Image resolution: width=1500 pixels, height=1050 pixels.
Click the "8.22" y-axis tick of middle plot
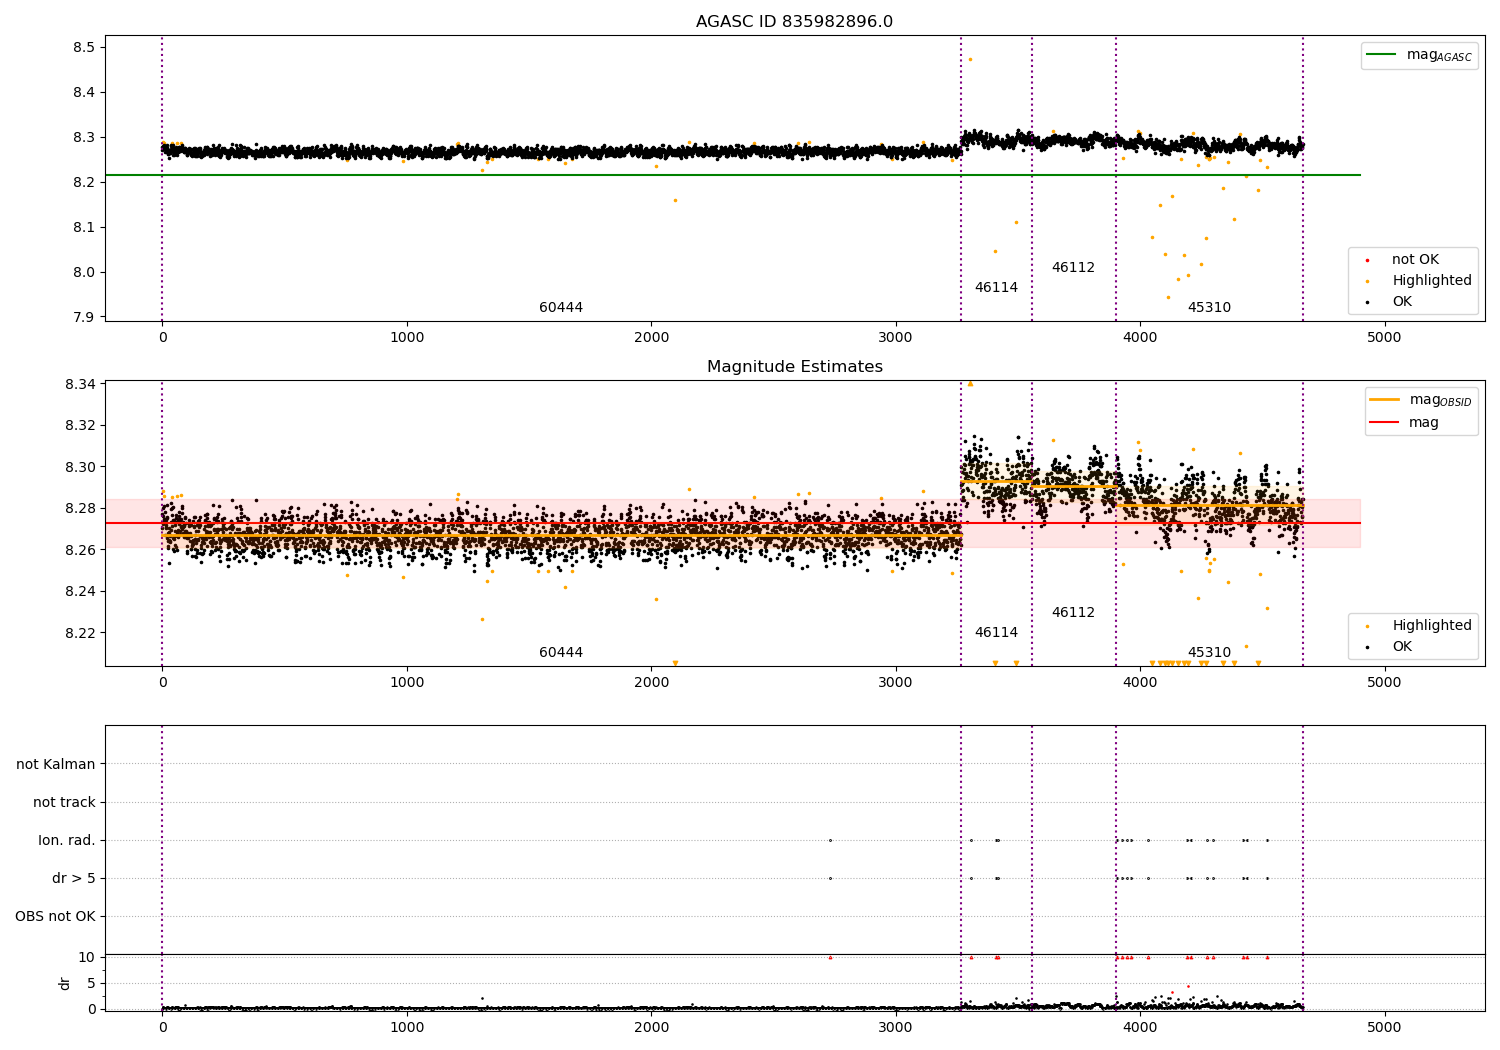(x=80, y=633)
